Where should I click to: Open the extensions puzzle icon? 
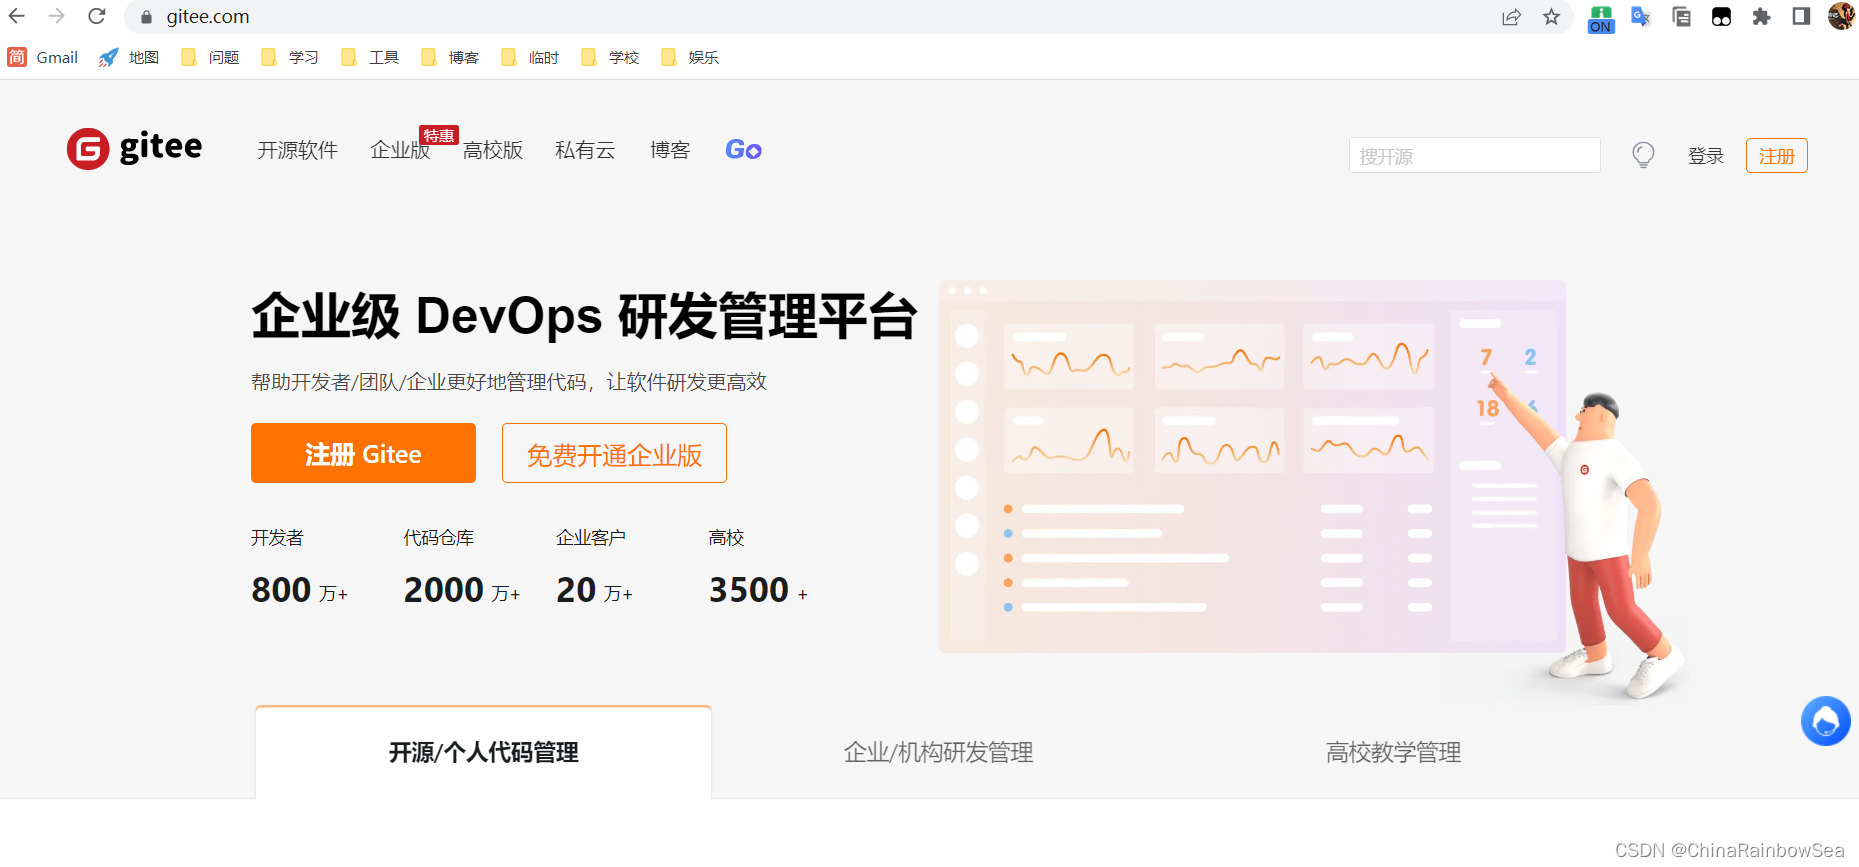1761,17
